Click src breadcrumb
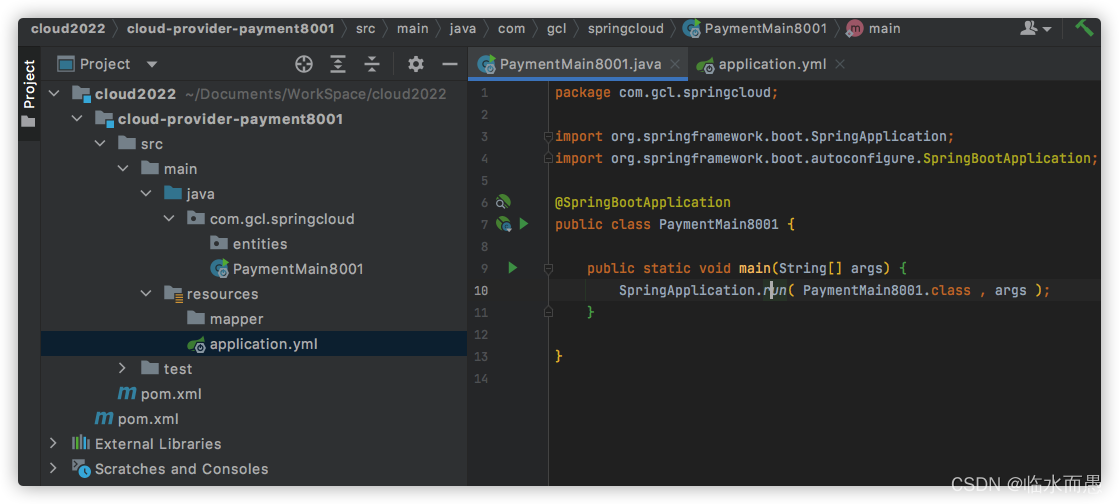Screen dimensions: 1119x504 click(x=365, y=29)
